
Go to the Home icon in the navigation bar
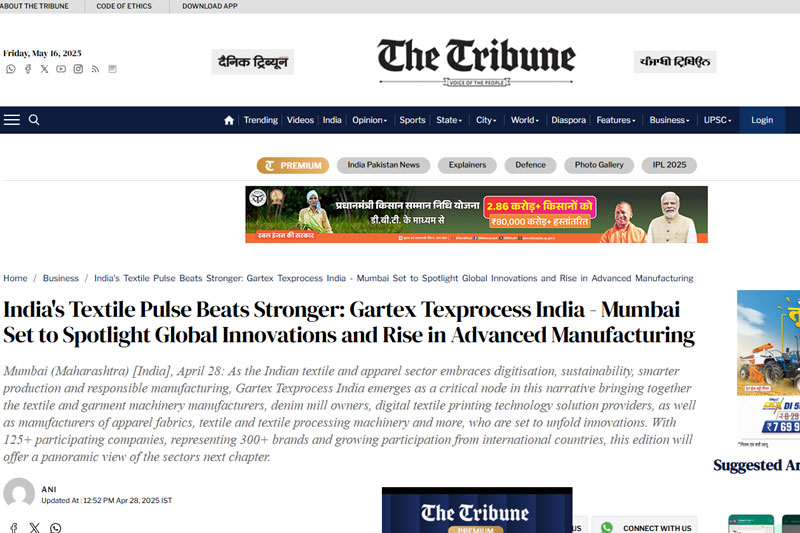point(229,120)
